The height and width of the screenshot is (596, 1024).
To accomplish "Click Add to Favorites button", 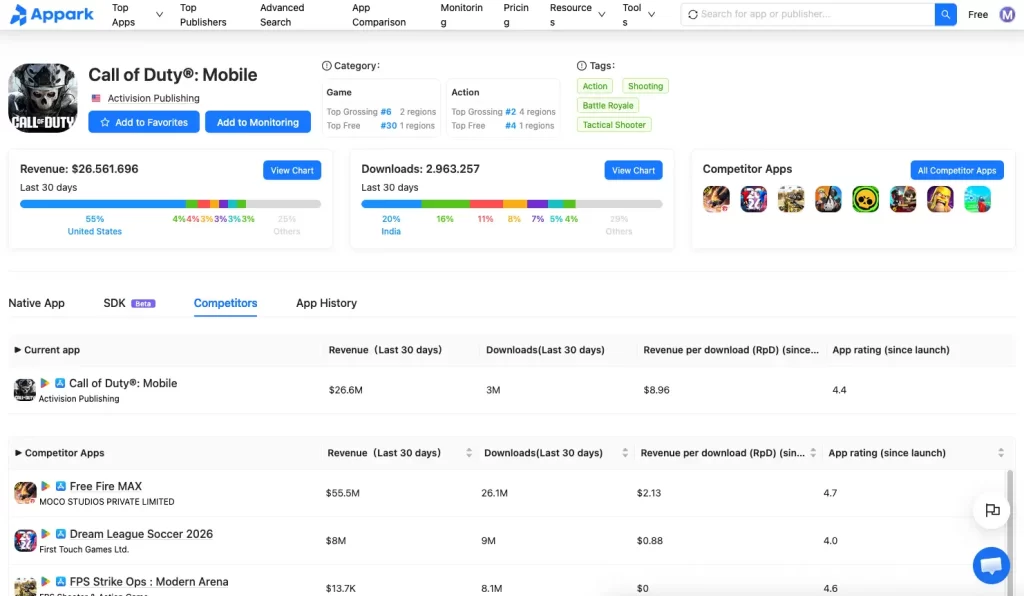I will [144, 122].
